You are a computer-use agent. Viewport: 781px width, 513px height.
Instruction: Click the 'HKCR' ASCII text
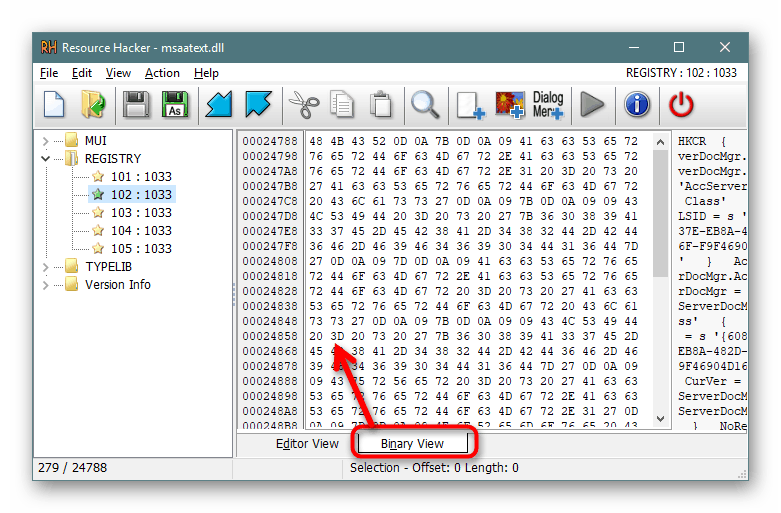pyautogui.click(x=692, y=141)
